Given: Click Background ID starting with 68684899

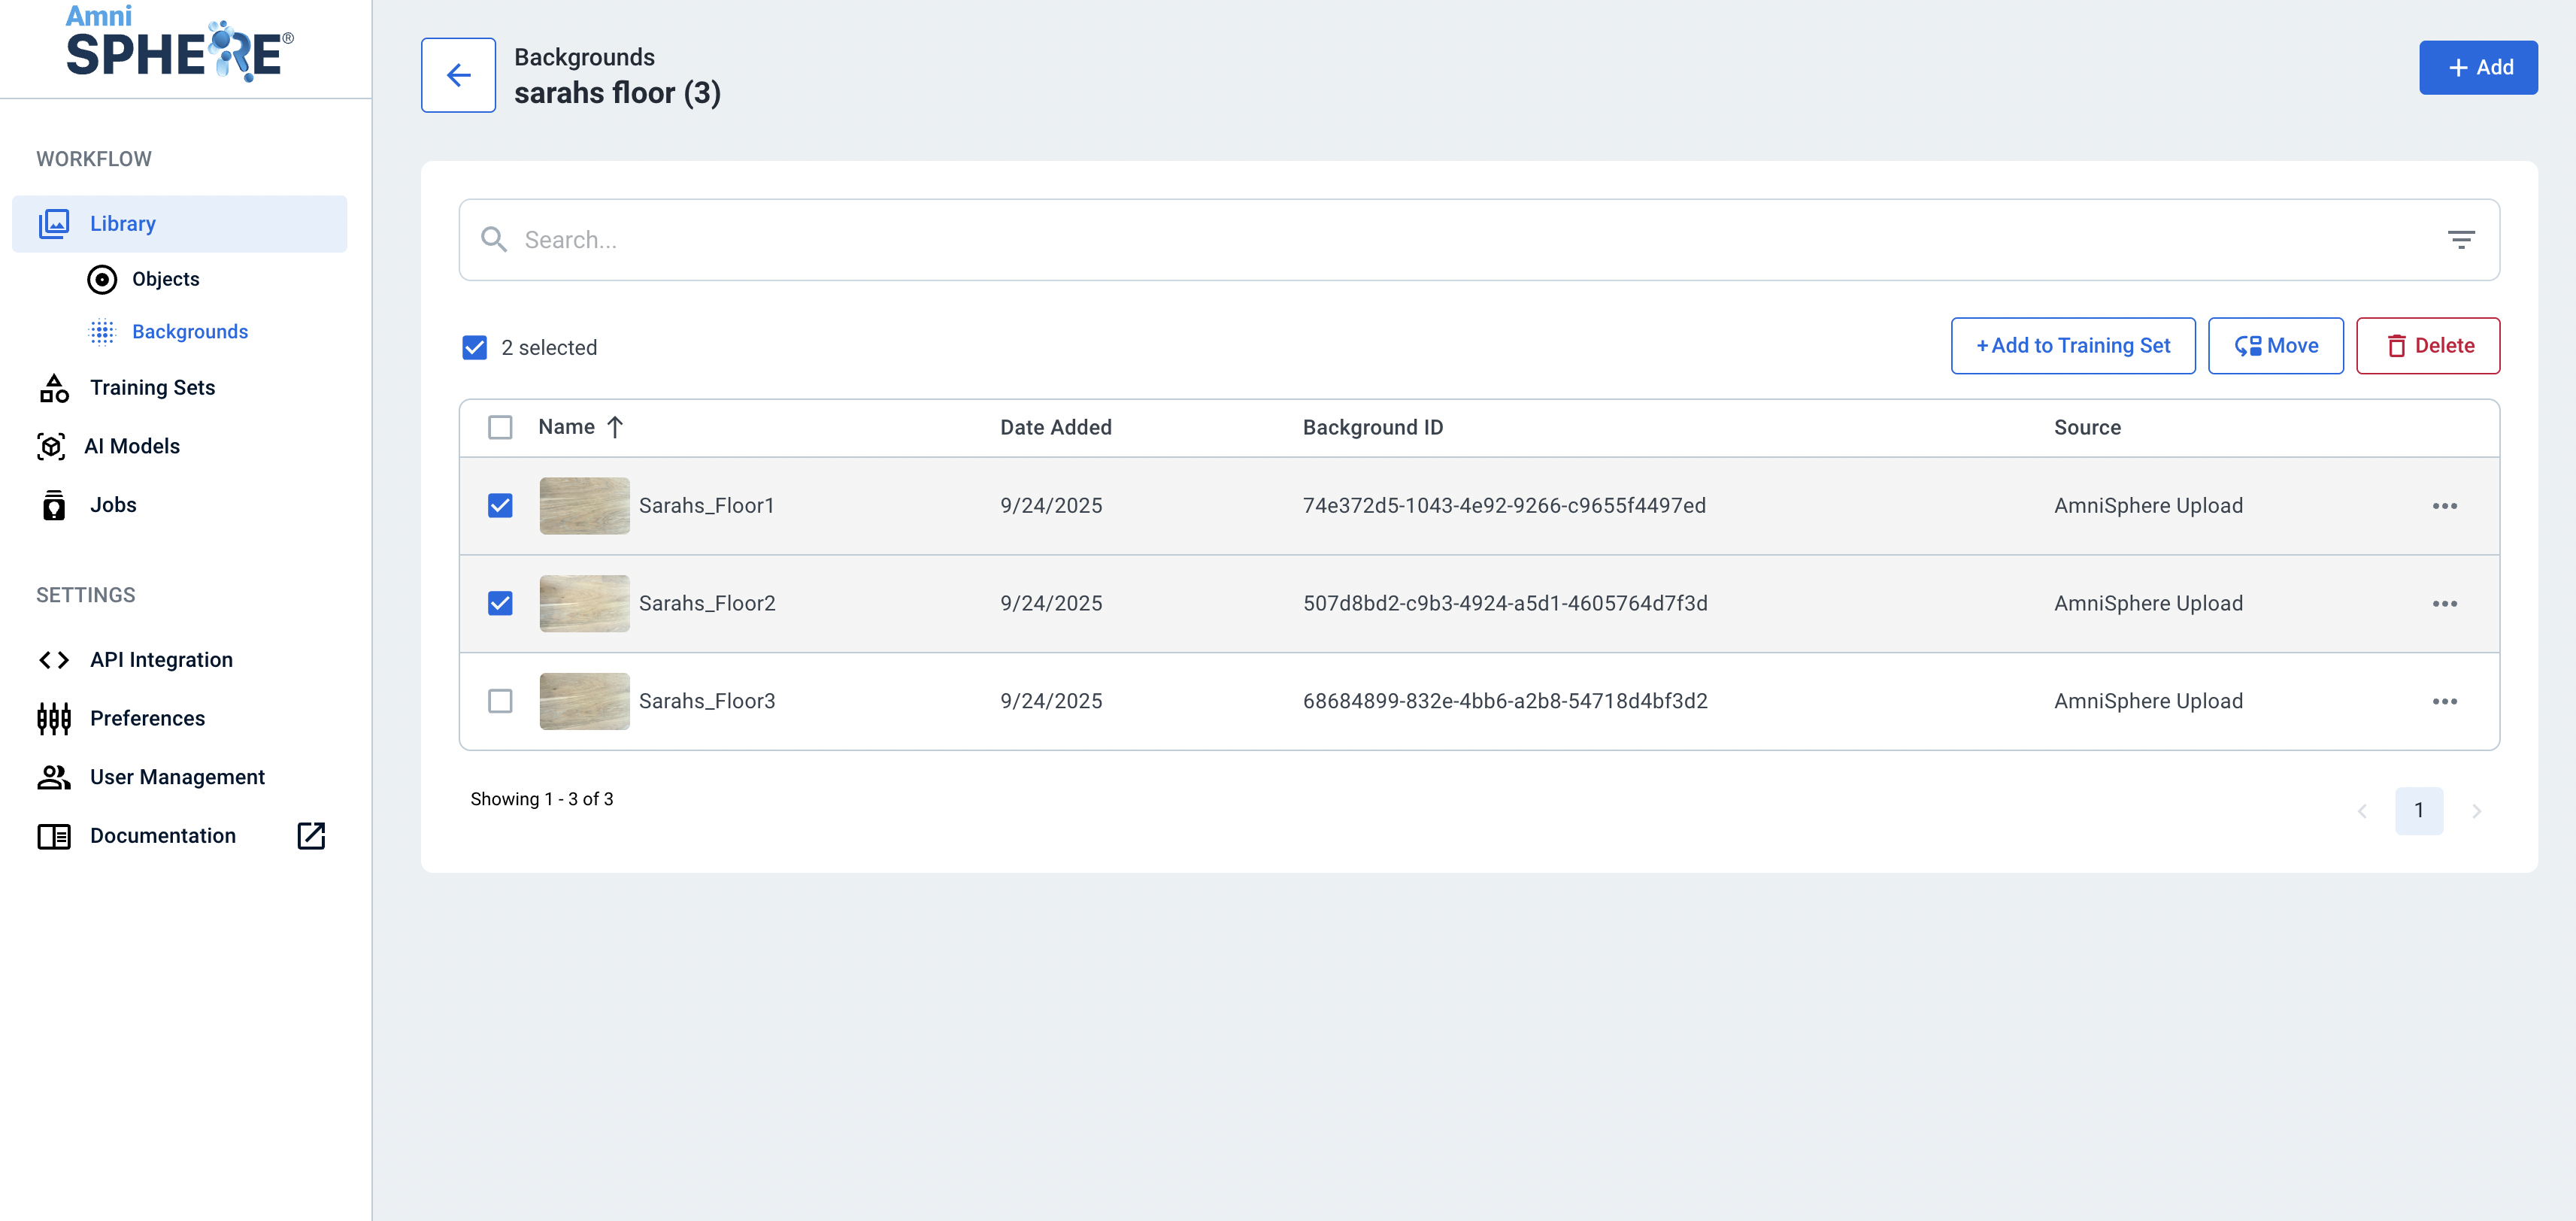Looking at the screenshot, I should (1505, 702).
